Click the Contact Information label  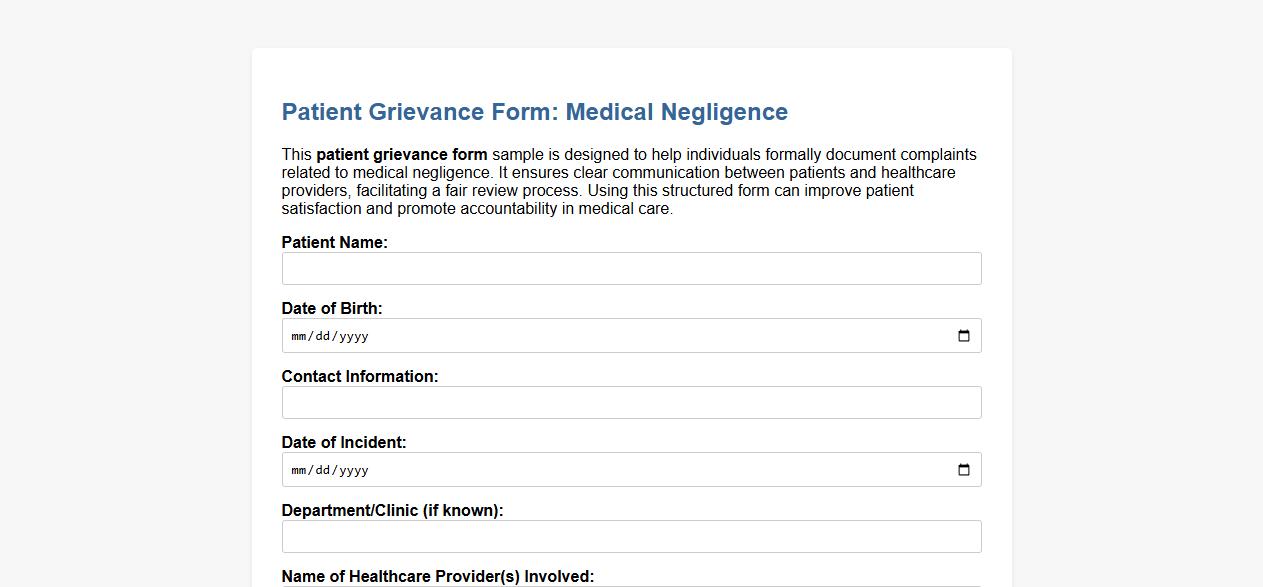(x=360, y=376)
